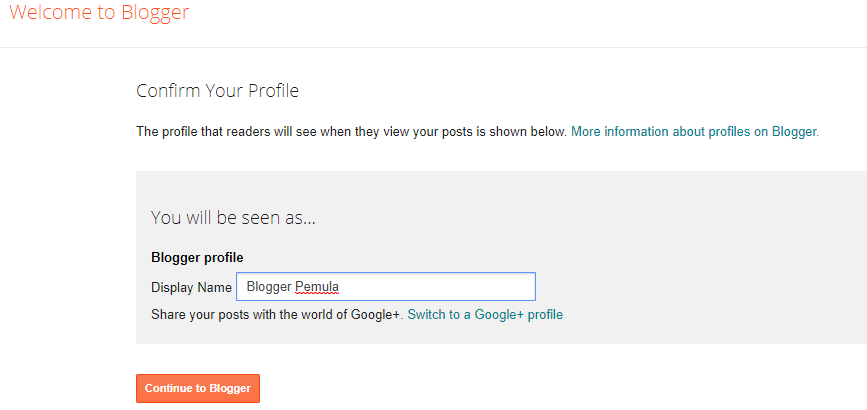Click the underlined word Pemula in the field
Viewport: 867px width, 410px height.
click(317, 287)
